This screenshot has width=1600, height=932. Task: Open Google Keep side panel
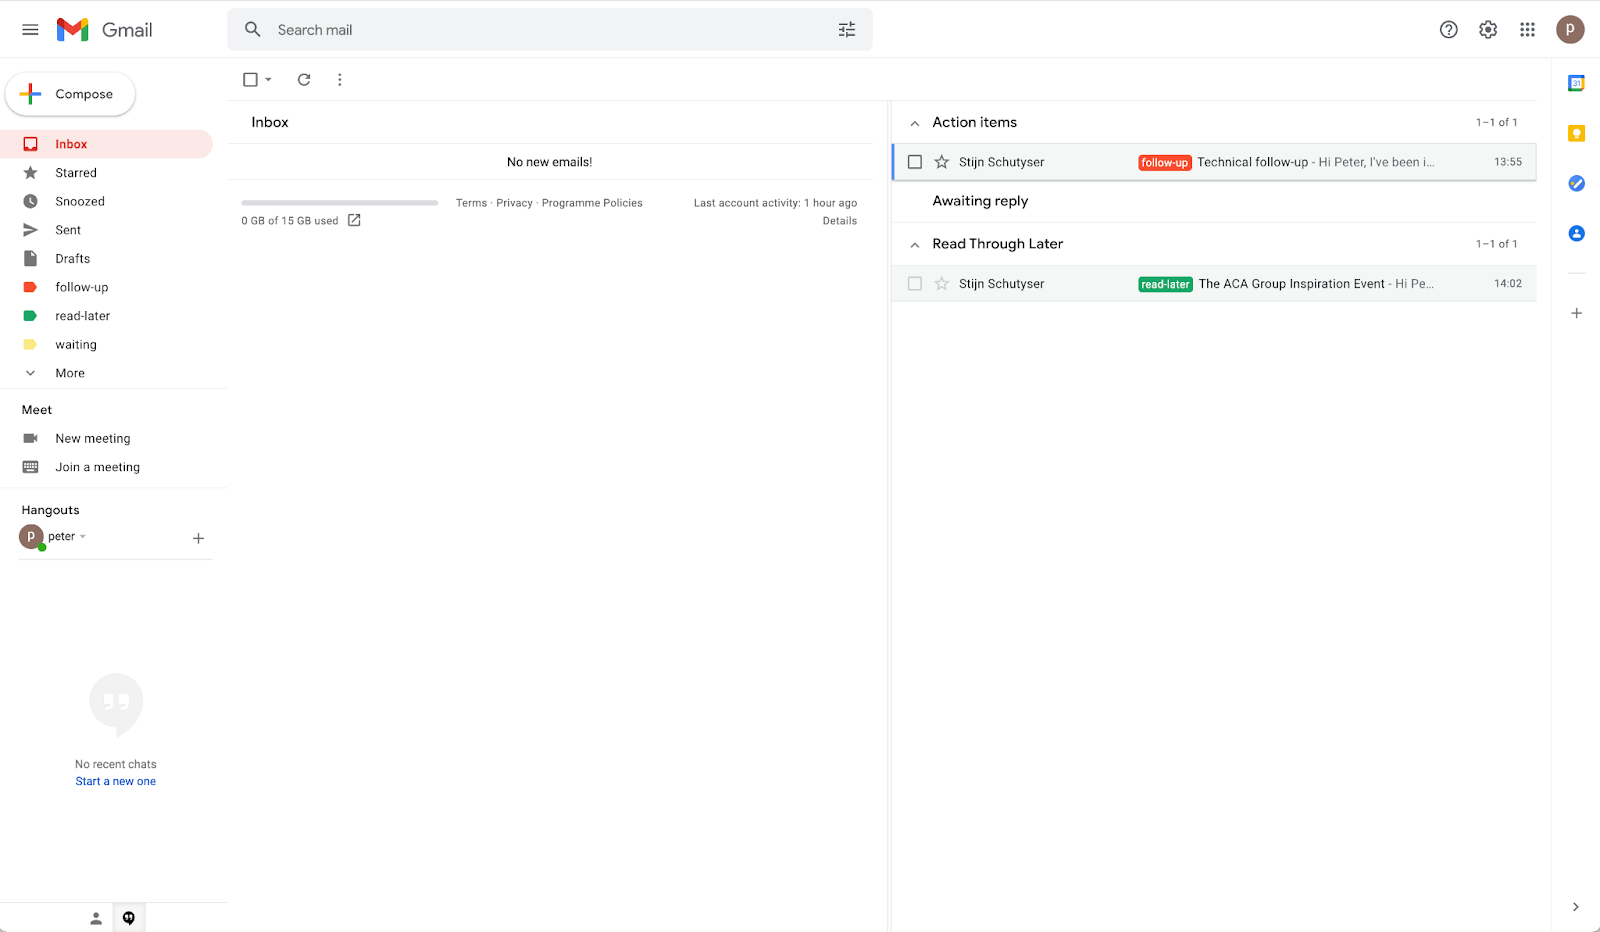click(1576, 134)
